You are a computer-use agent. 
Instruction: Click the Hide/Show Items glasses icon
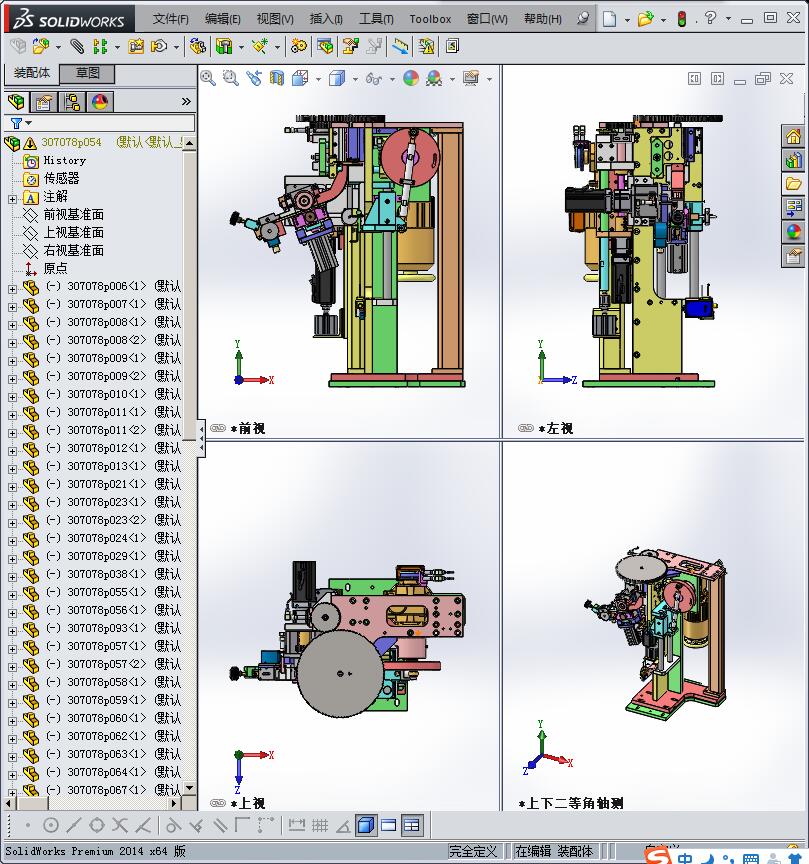pyautogui.click(x=374, y=79)
